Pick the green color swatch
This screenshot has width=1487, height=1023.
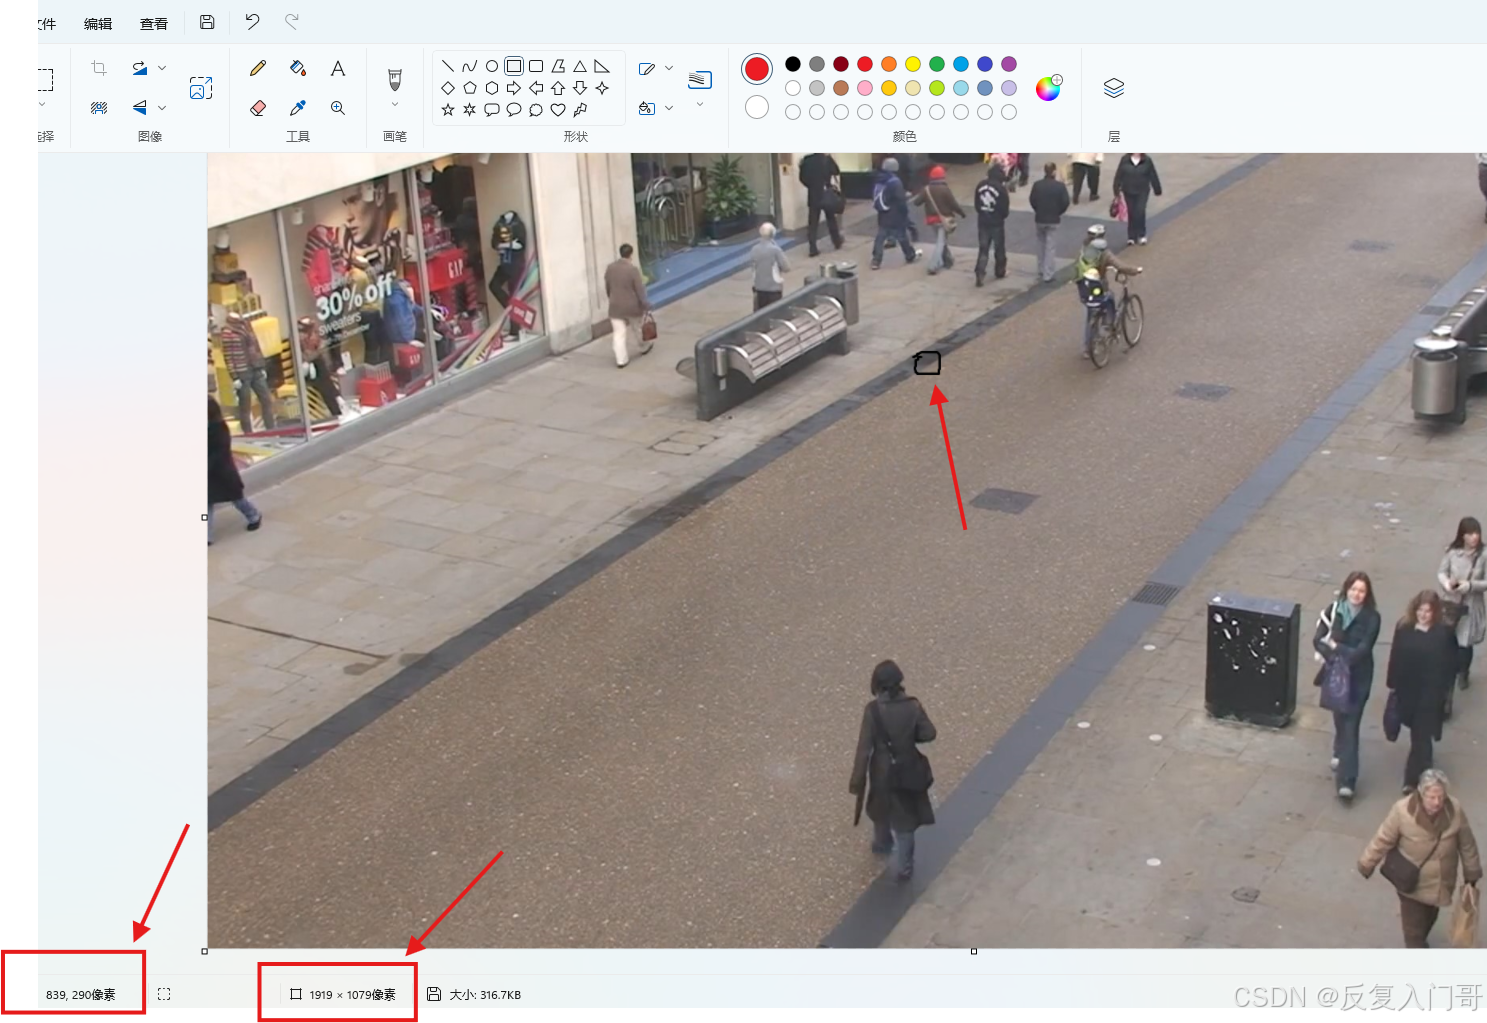click(937, 64)
